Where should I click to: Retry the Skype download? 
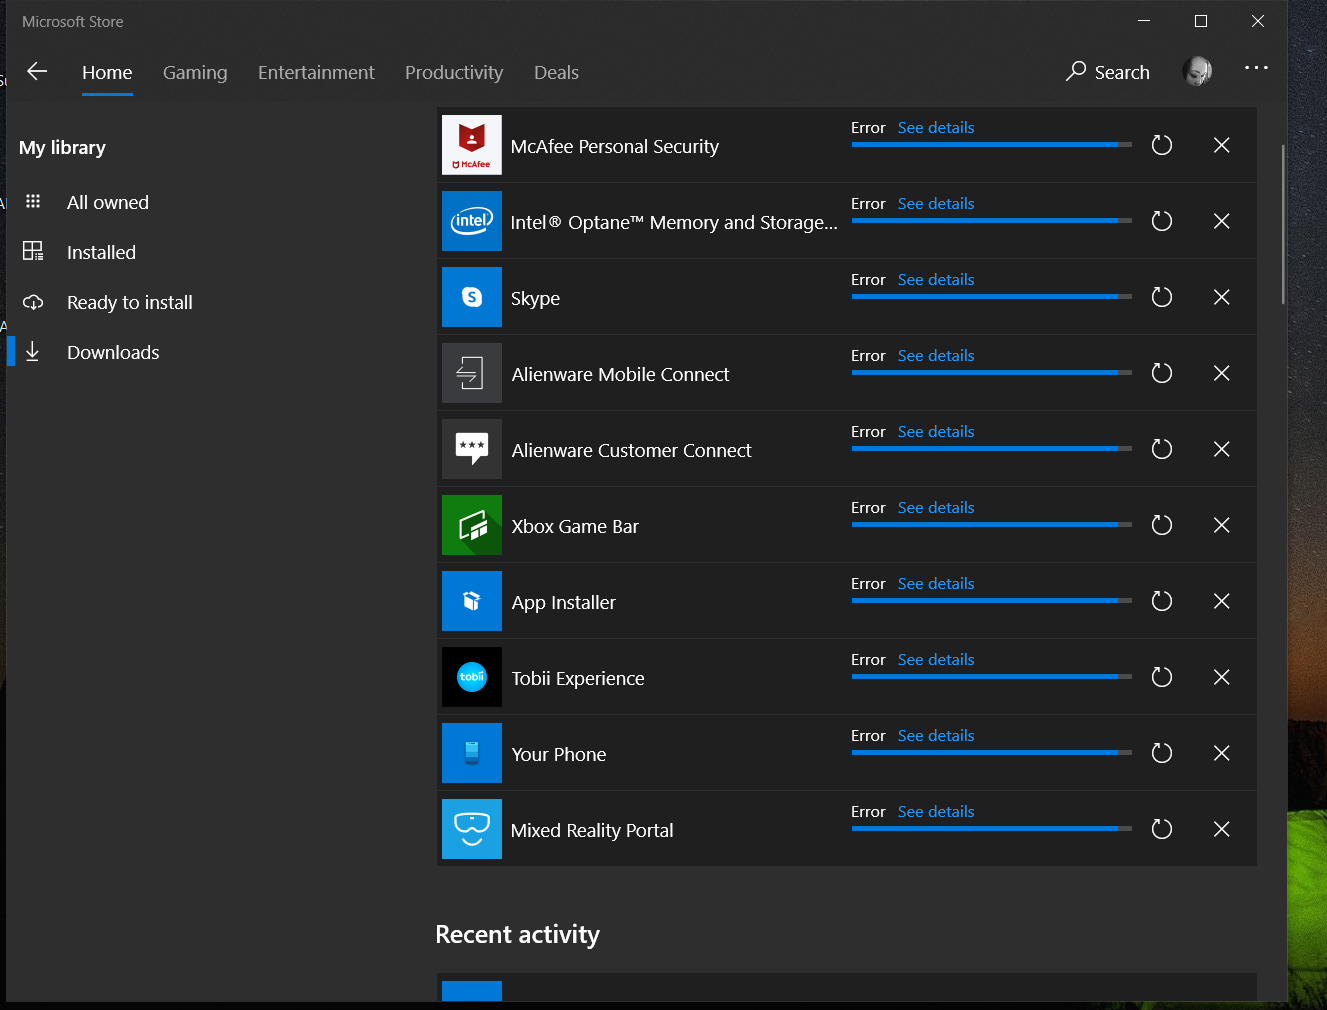click(x=1162, y=297)
